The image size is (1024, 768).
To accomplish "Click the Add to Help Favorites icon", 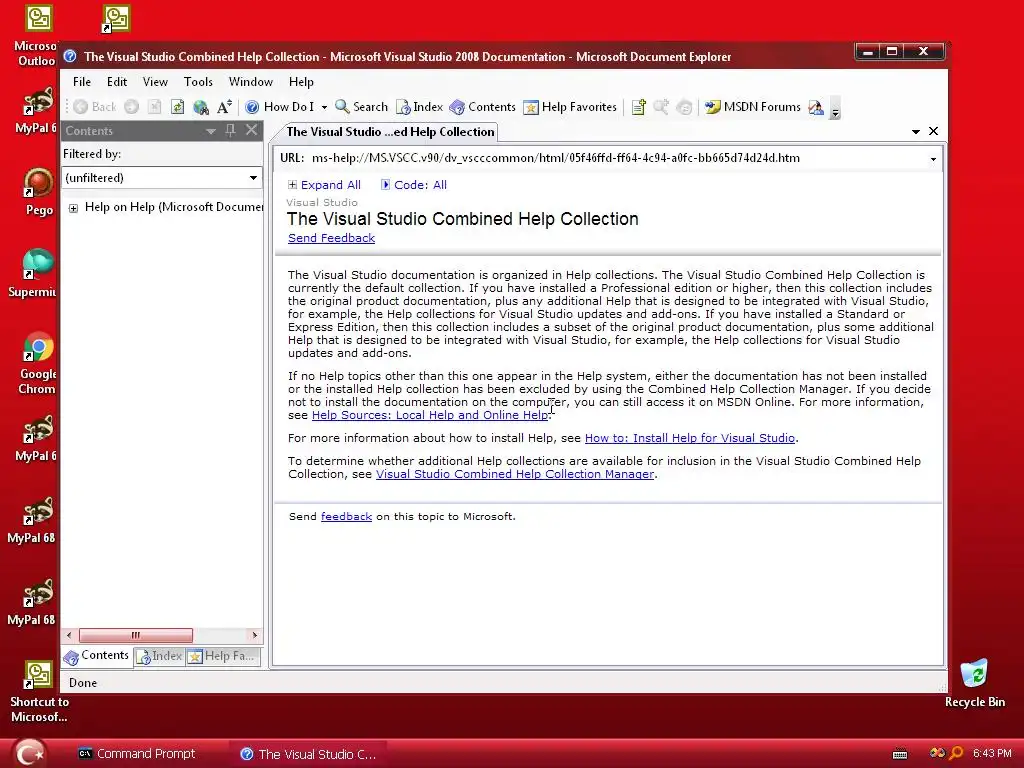I will point(638,106).
